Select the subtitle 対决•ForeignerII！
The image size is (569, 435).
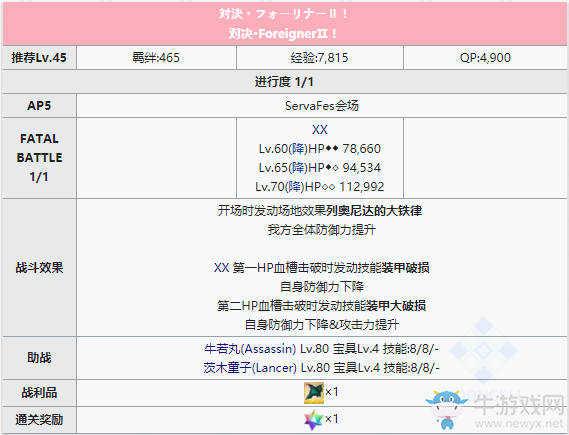click(x=283, y=34)
